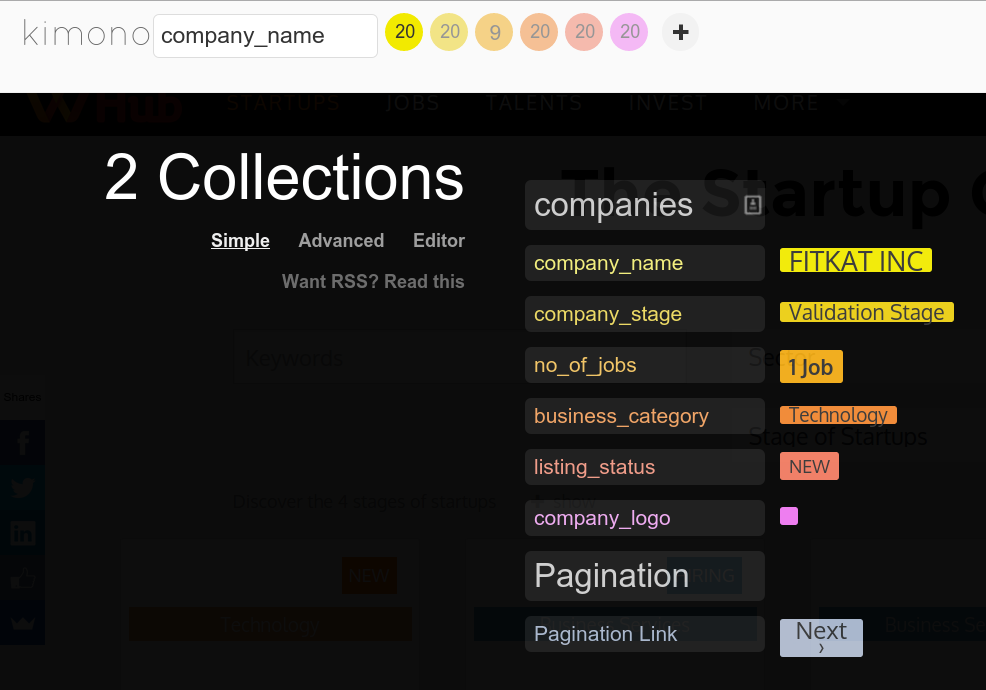This screenshot has width=986, height=690.
Task: Select the pink 20 property circle
Action: (629, 32)
